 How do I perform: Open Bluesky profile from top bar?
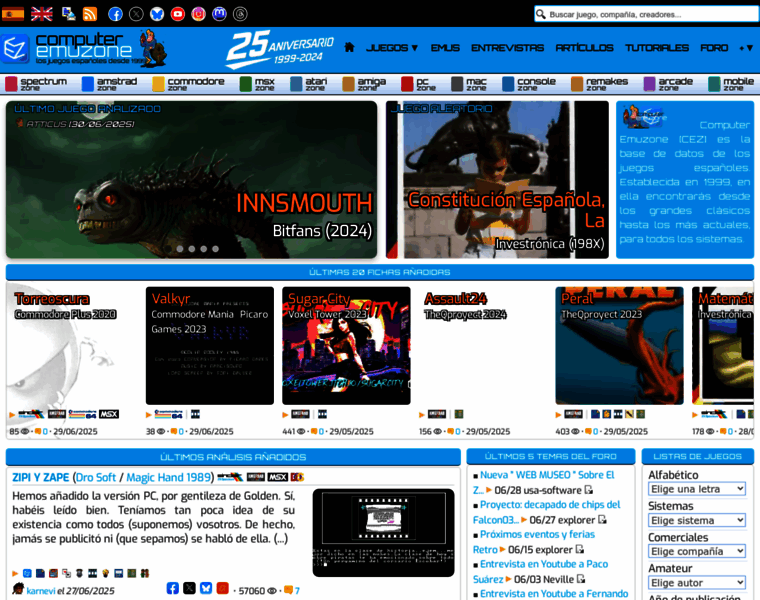point(157,14)
